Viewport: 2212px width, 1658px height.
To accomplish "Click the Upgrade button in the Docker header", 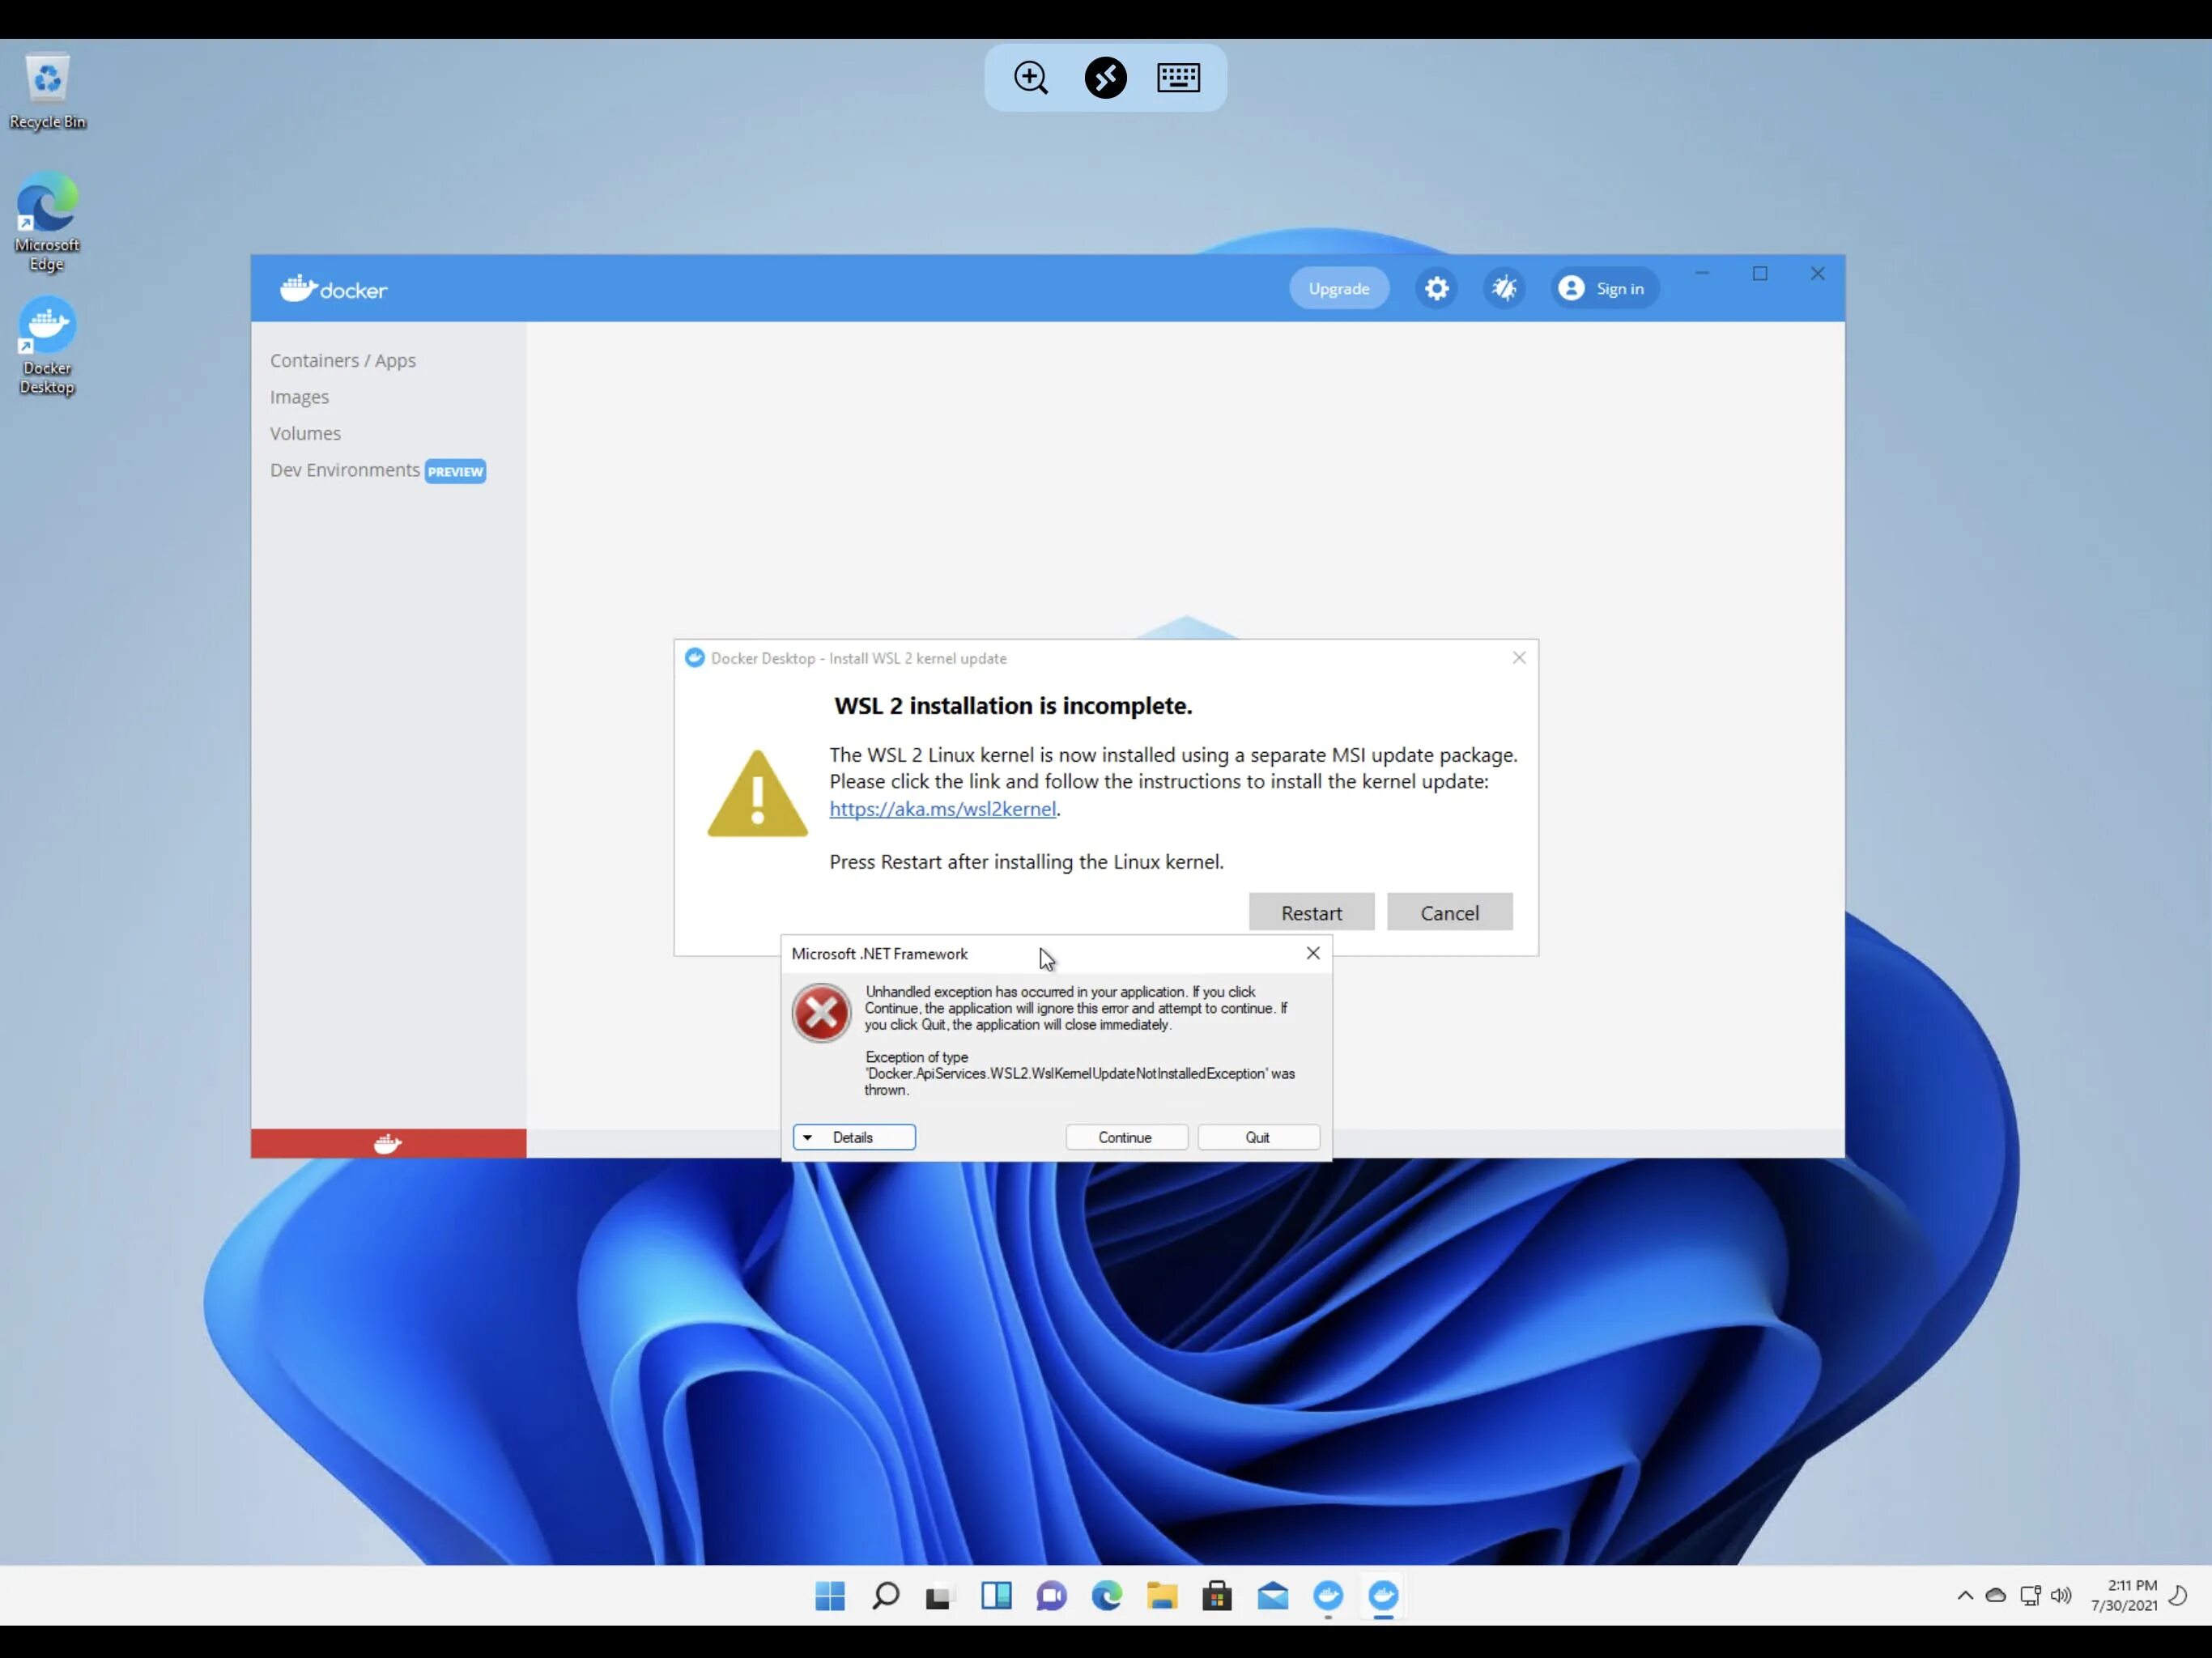I will [1338, 289].
